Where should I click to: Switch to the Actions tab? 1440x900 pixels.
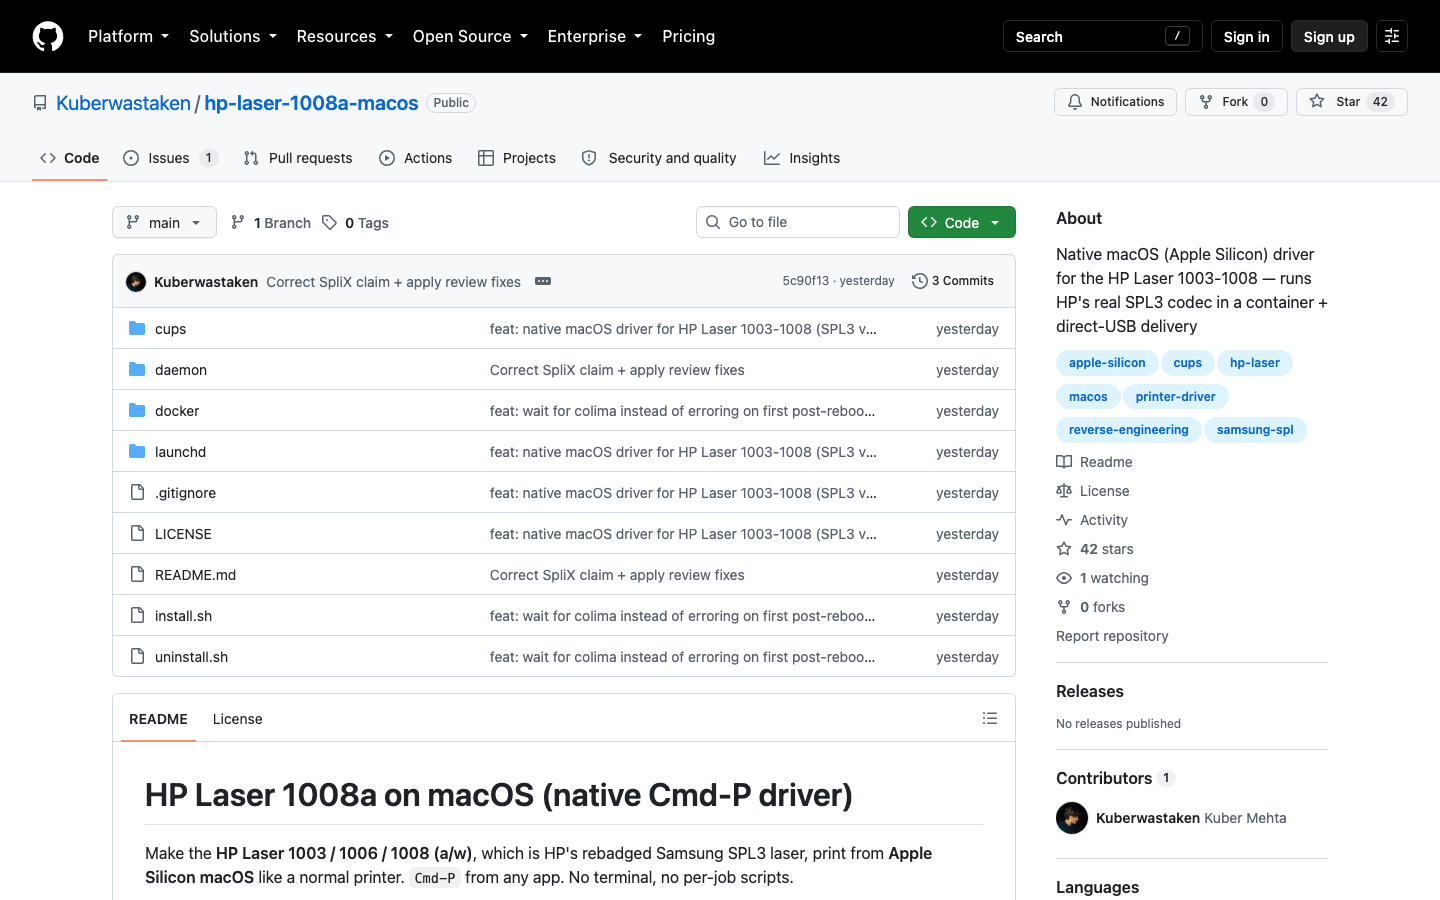pyautogui.click(x=415, y=158)
